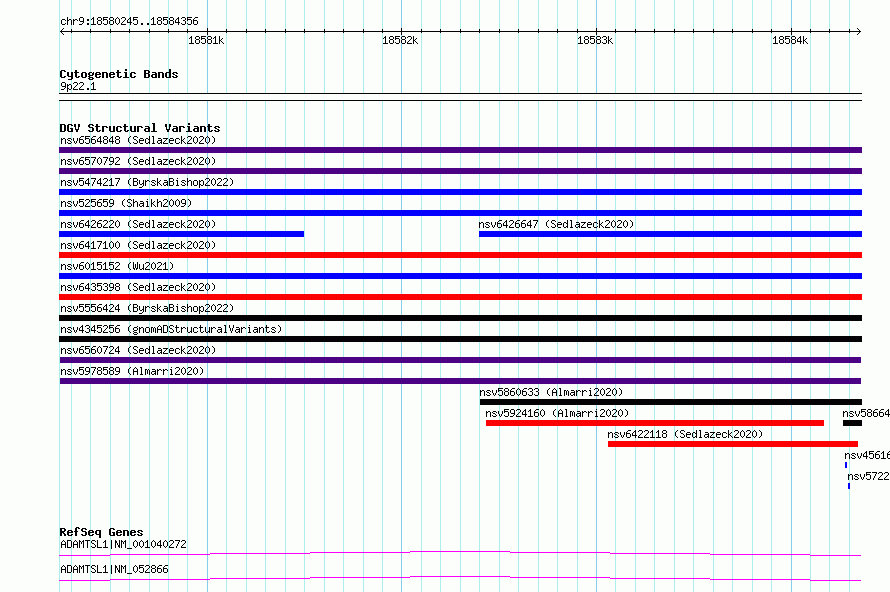Select the red bar for nsv6417100

pos(460,255)
